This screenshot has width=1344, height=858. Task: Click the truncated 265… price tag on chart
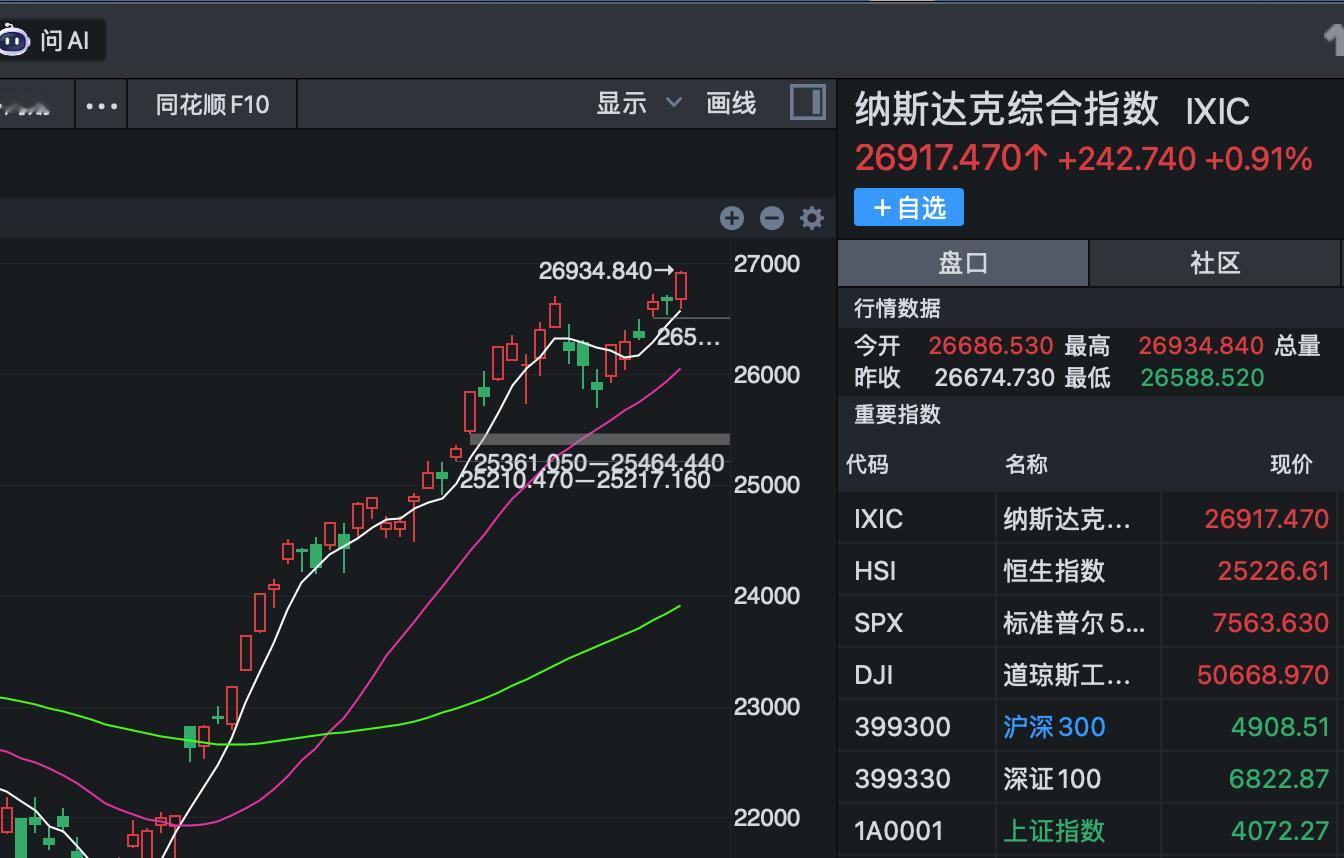coord(688,337)
